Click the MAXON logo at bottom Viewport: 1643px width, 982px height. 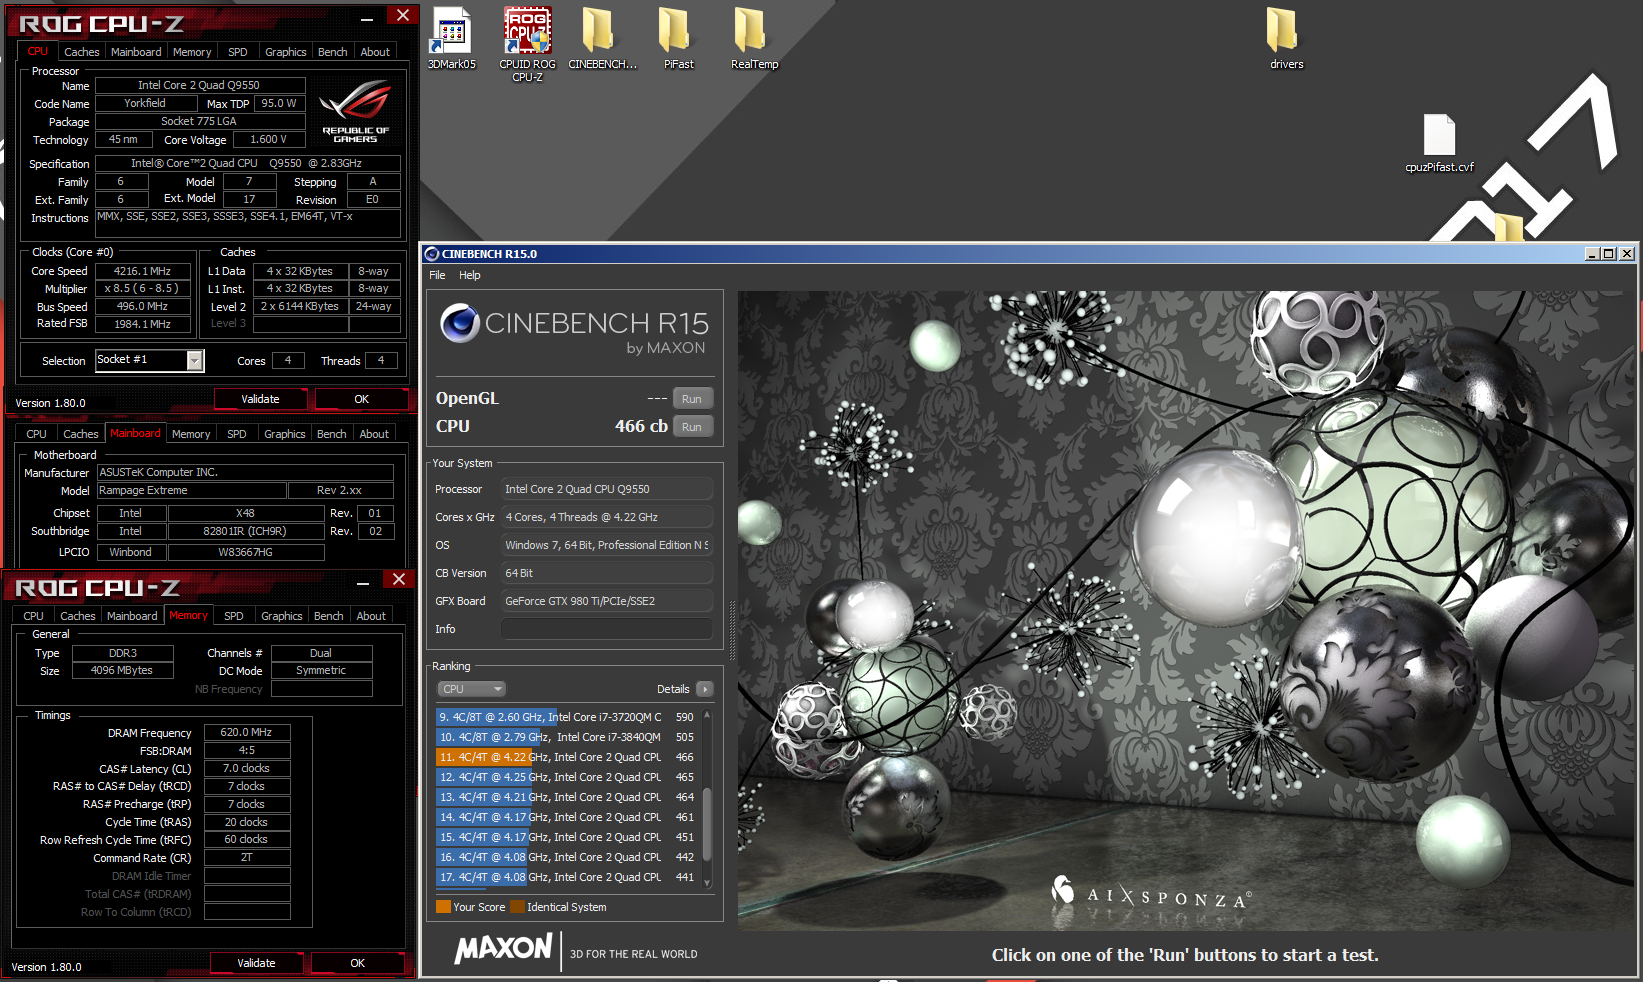(503, 948)
